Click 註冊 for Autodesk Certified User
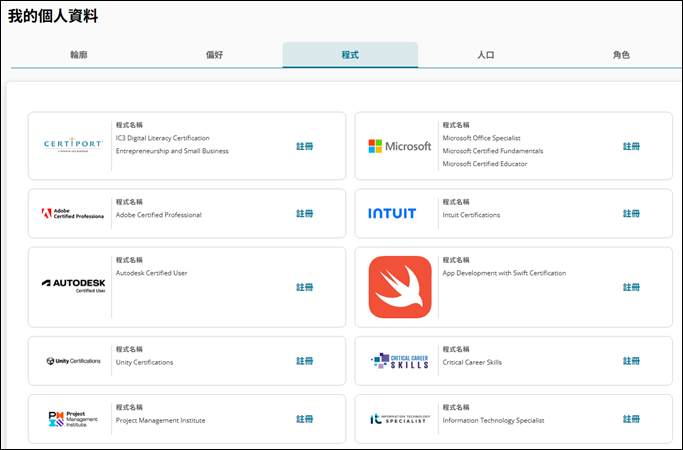Screen dimensions: 683x450 point(304,287)
